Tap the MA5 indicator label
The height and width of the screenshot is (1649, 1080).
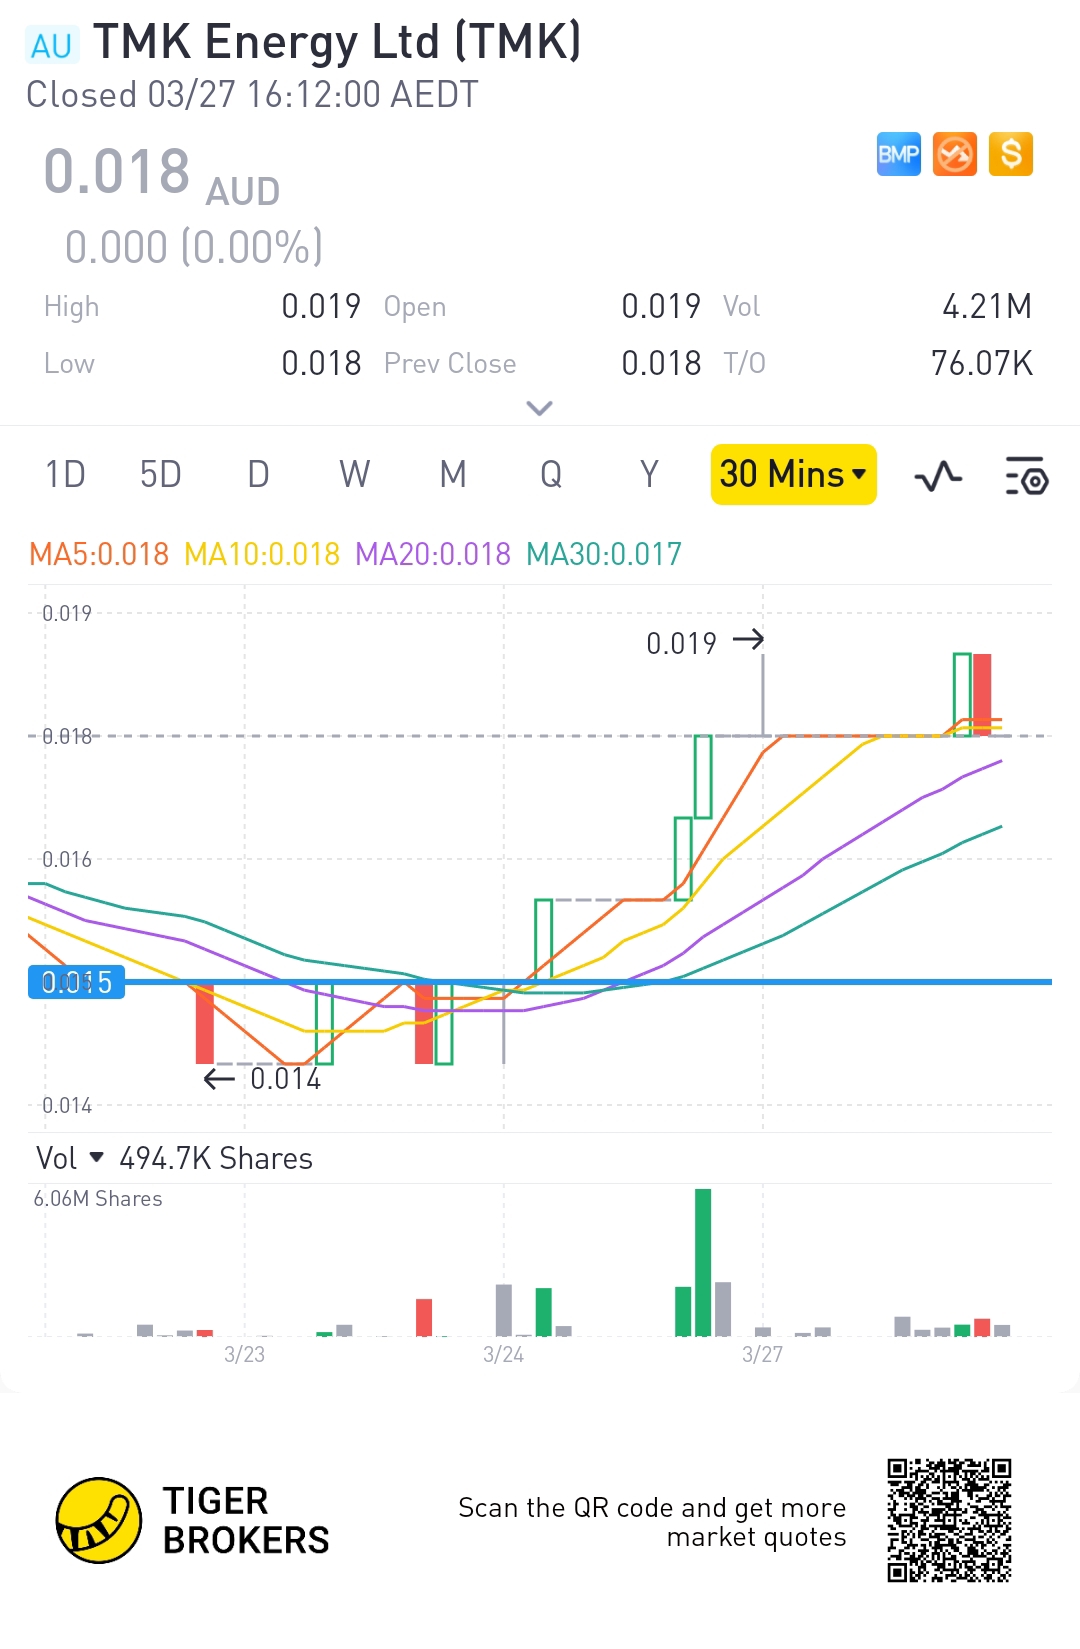[x=99, y=554]
